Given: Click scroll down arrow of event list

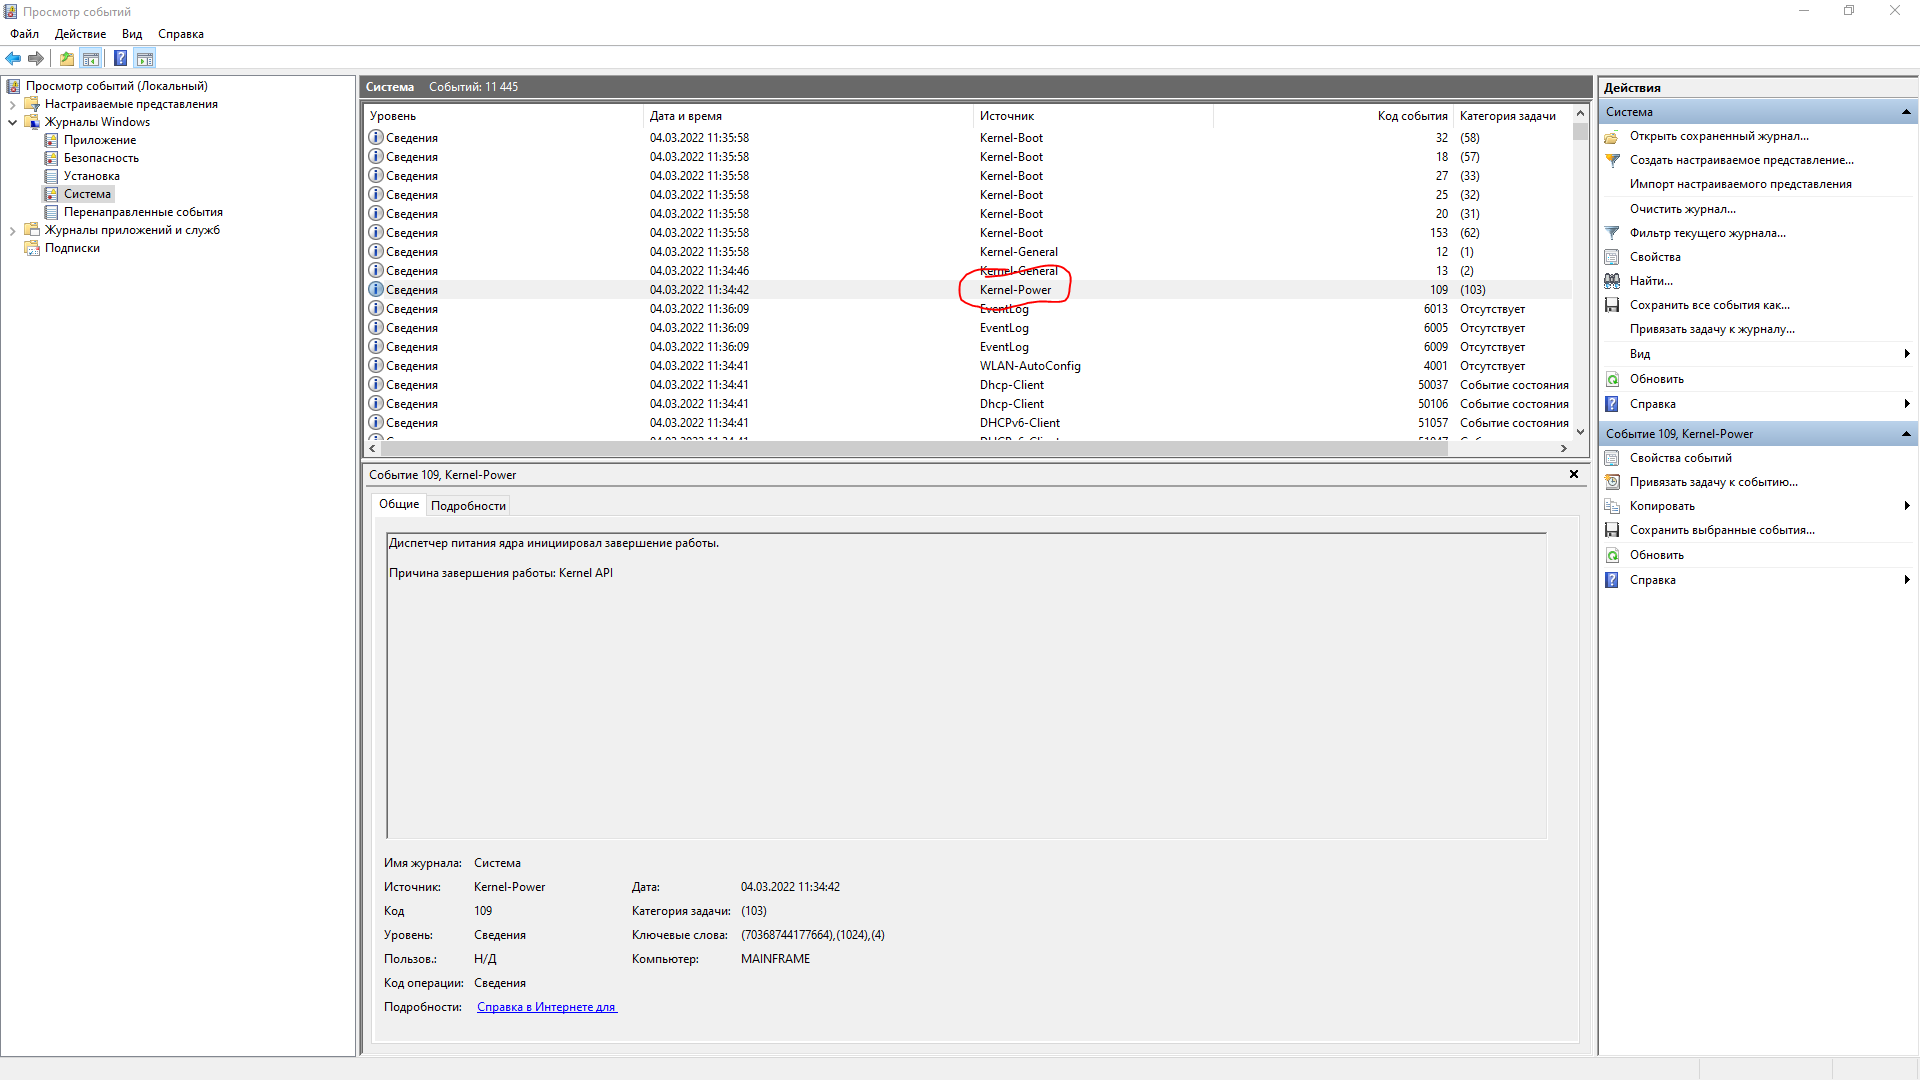Looking at the screenshot, I should [1580, 432].
